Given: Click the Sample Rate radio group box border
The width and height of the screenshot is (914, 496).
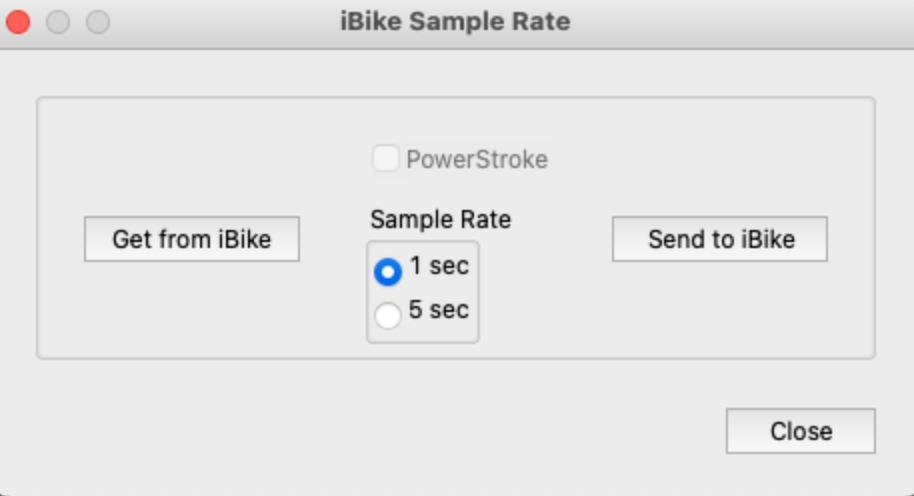Looking at the screenshot, I should click(x=368, y=292).
